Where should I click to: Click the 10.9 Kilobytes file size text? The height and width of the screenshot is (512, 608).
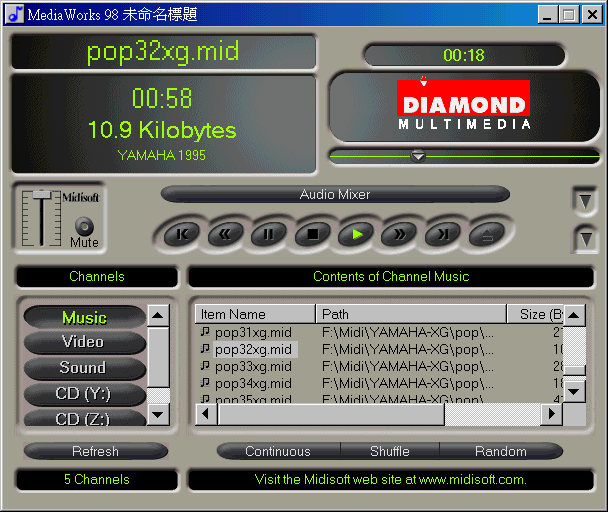[x=162, y=130]
